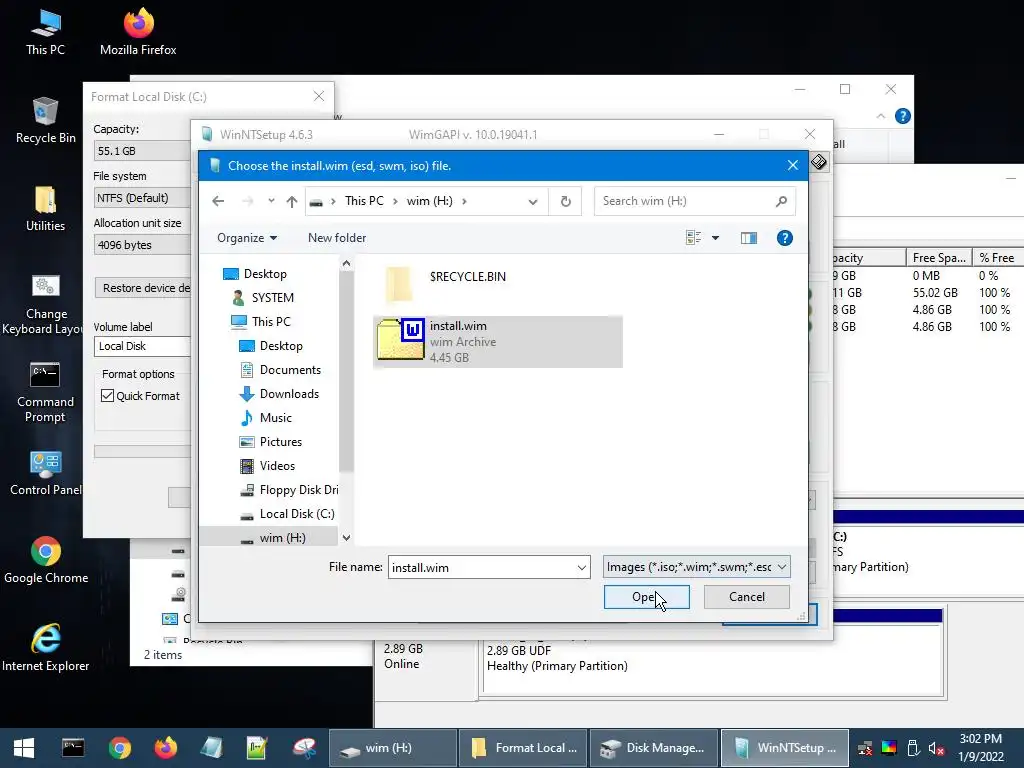The image size is (1024, 768).
Task: Open the NTFS file system dropdown
Action: point(142,198)
